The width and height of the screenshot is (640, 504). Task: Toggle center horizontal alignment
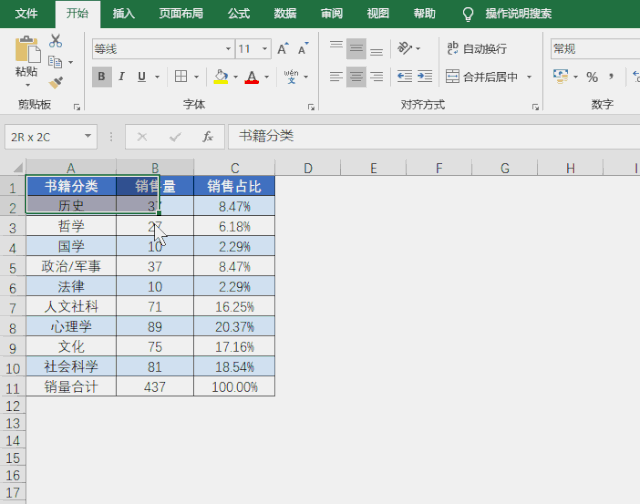[x=356, y=76]
